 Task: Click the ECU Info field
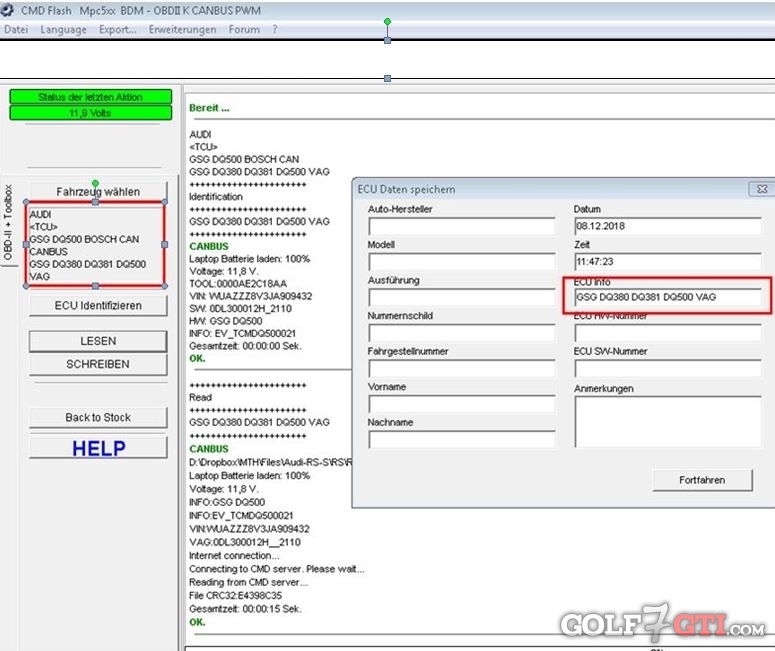(668, 297)
